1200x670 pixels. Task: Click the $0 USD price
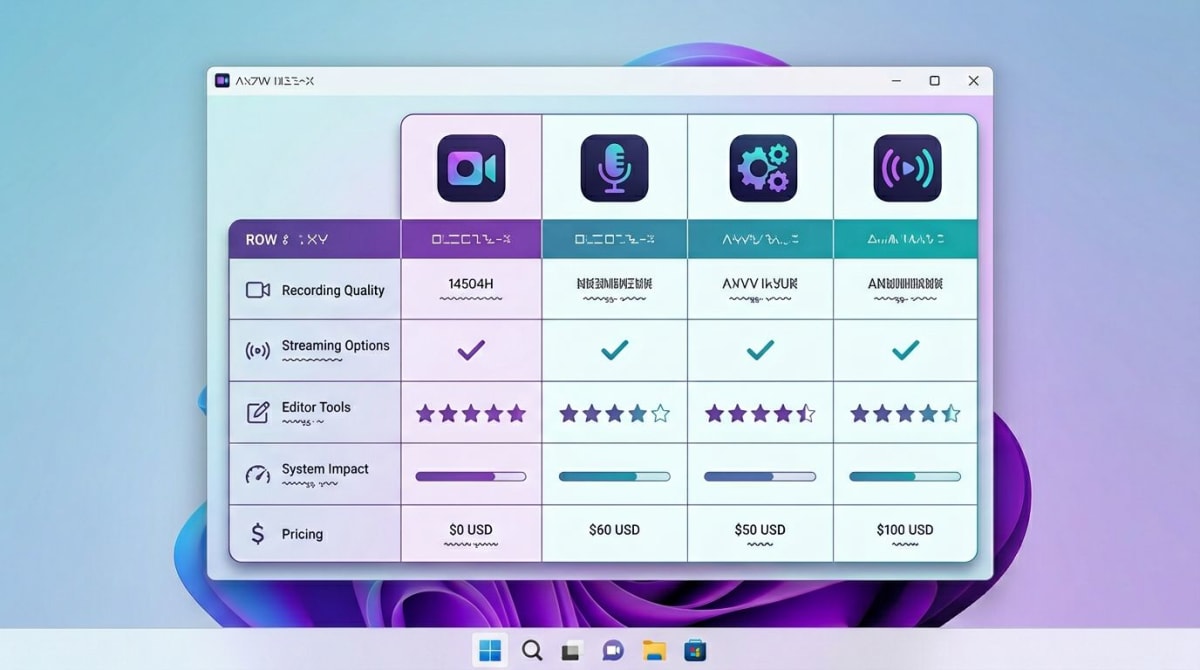(471, 530)
